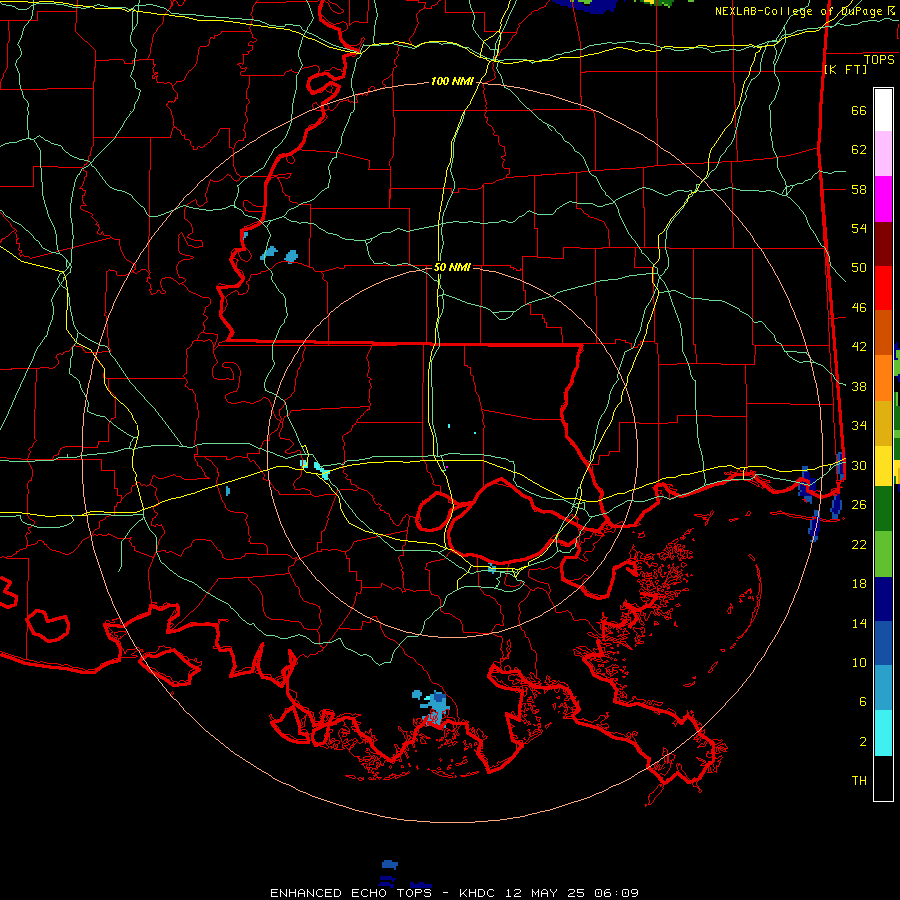This screenshot has width=900, height=900.
Task: Click the 18 value on the legend scale
Action: click(859, 584)
